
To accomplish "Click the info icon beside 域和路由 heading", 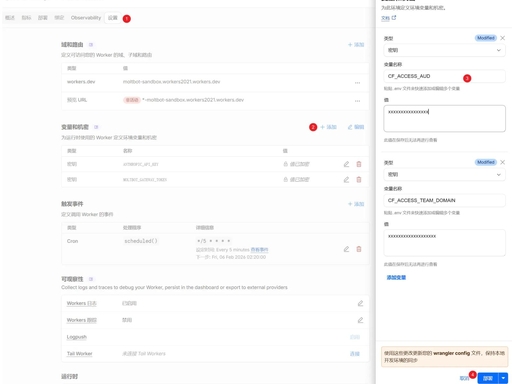I will click(x=91, y=45).
